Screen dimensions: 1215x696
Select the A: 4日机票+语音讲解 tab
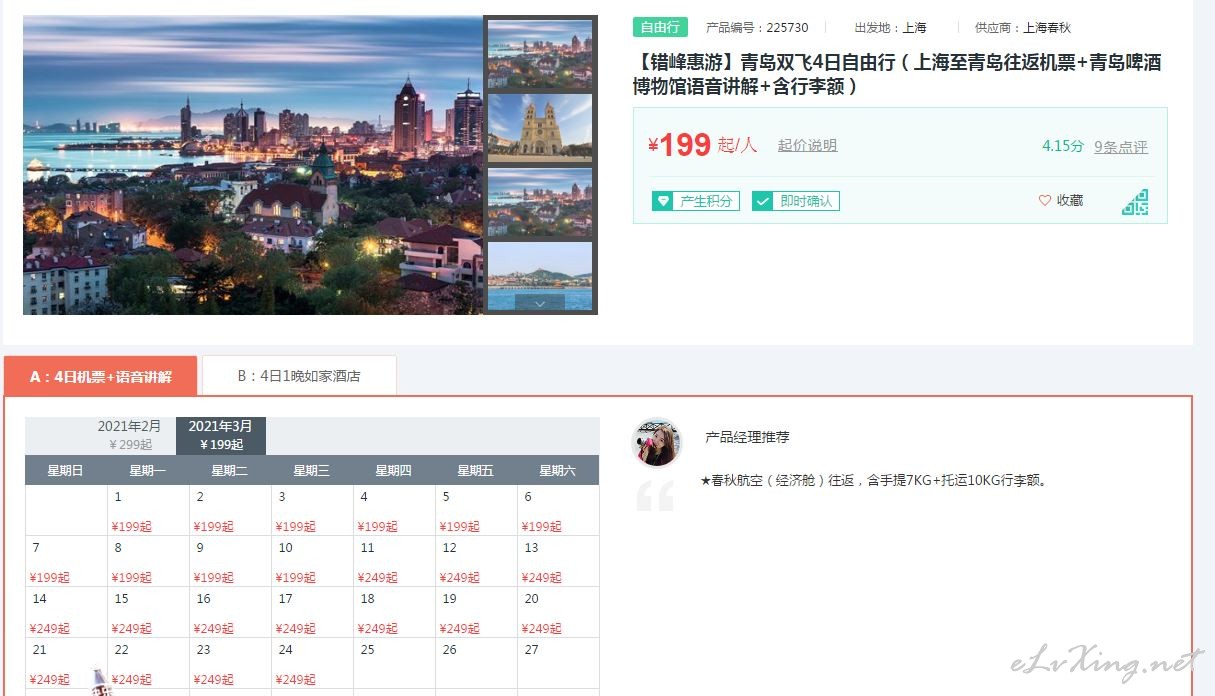[x=100, y=376]
